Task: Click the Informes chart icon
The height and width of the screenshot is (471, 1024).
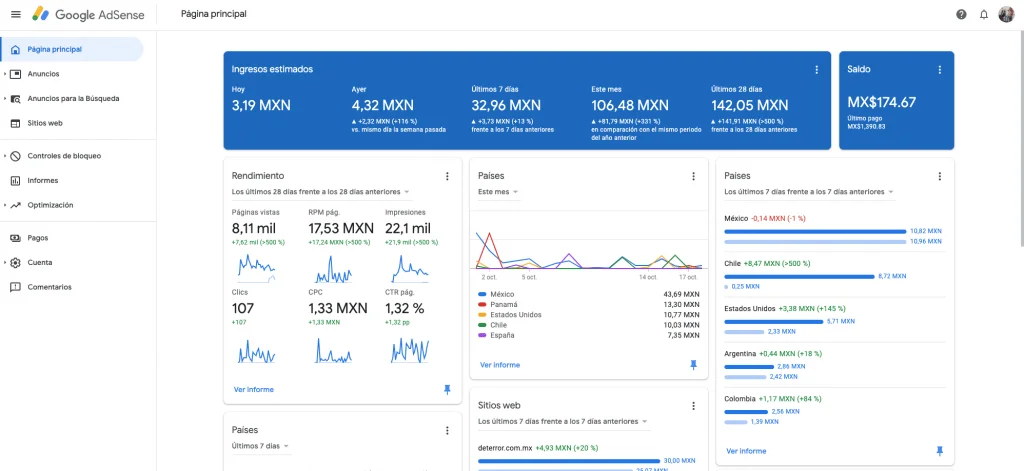Action: tap(16, 180)
